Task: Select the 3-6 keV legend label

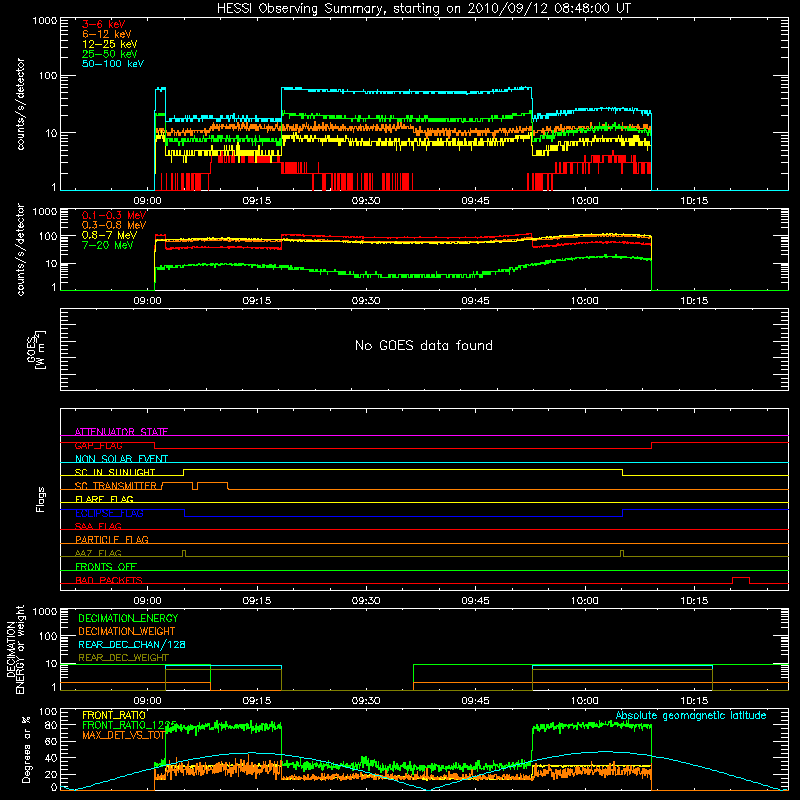Action: pos(103,24)
